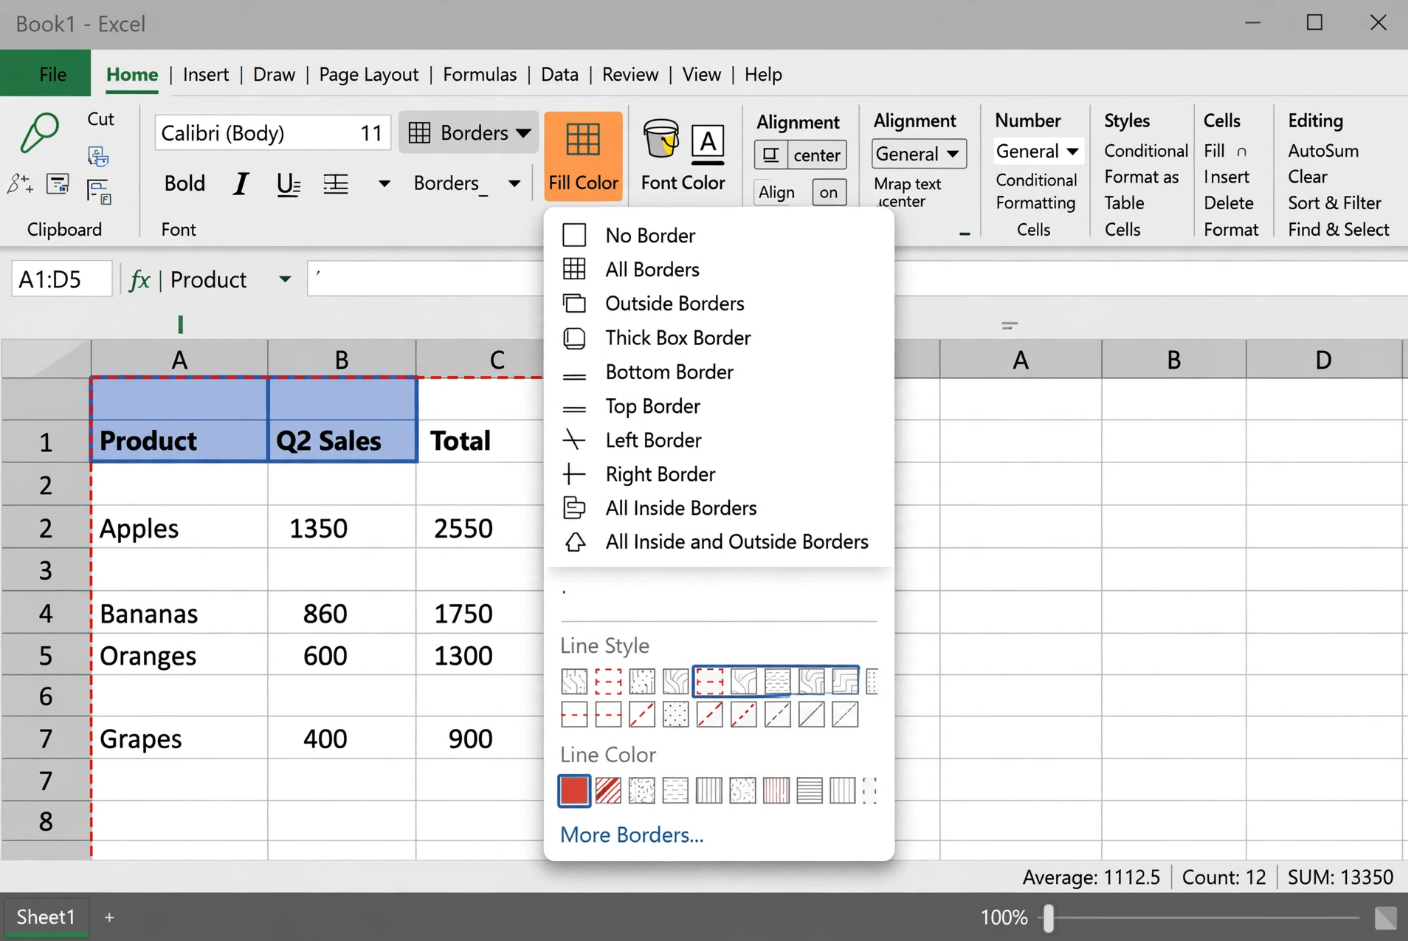Toggle the Bold button
This screenshot has height=941, width=1408.
click(185, 183)
